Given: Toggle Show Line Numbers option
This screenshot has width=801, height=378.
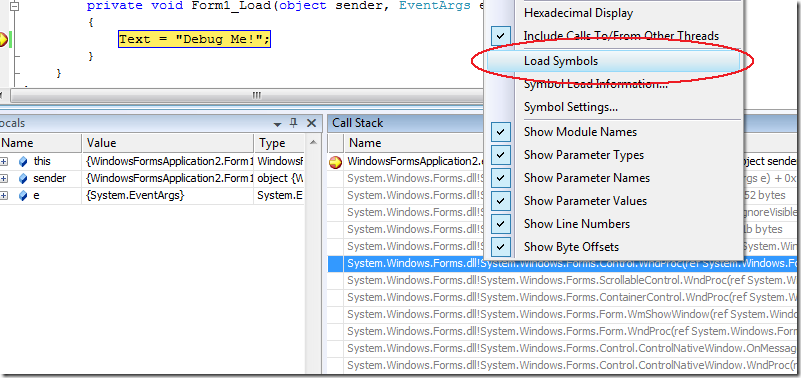Looking at the screenshot, I should (x=501, y=224).
